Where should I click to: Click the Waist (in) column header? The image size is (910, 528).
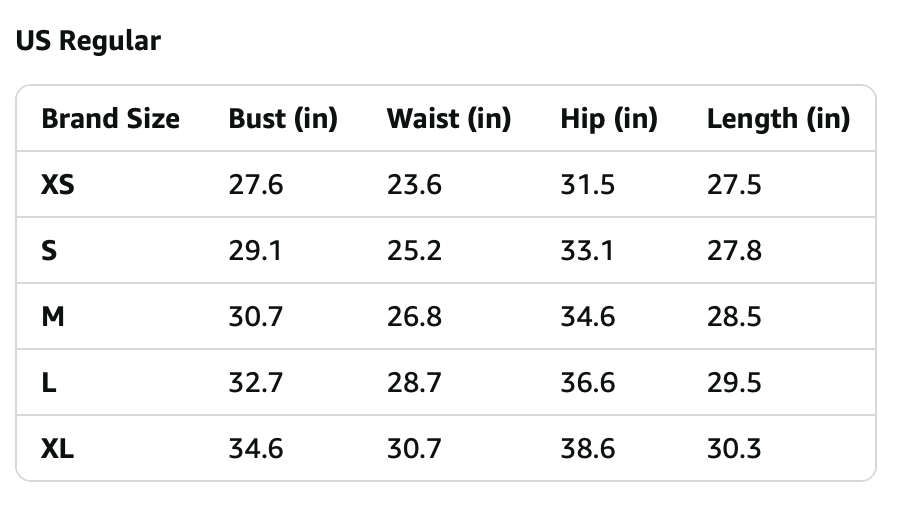coord(448,119)
